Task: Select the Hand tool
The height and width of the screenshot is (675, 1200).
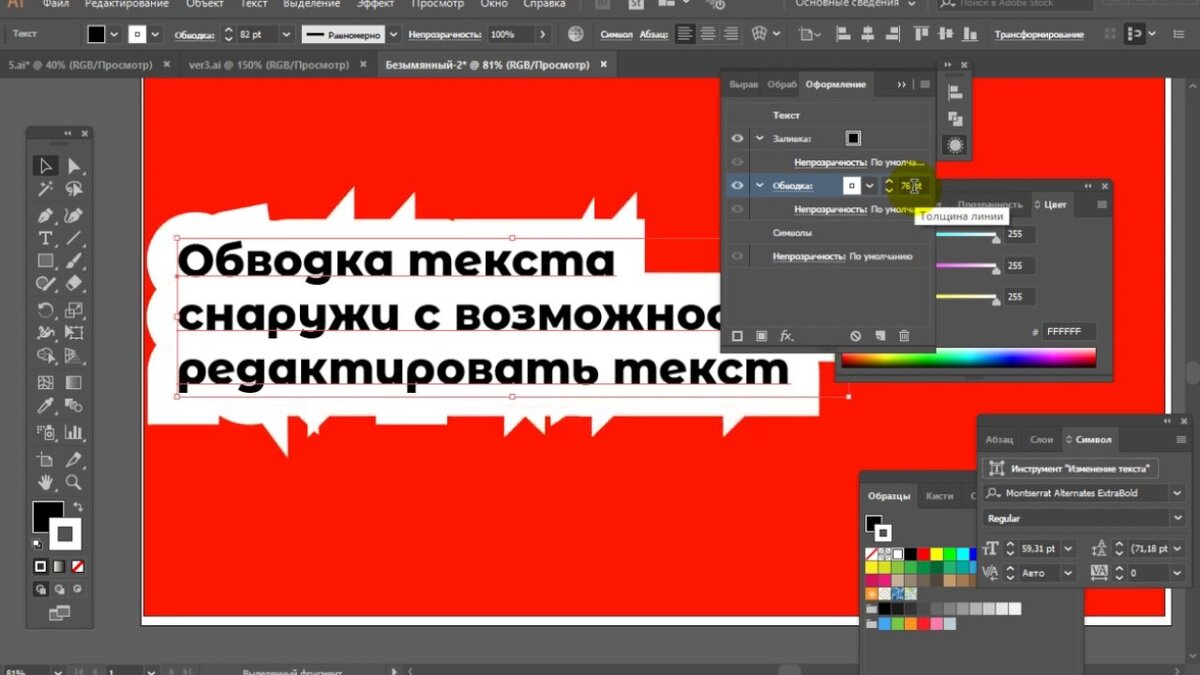Action: pyautogui.click(x=45, y=482)
